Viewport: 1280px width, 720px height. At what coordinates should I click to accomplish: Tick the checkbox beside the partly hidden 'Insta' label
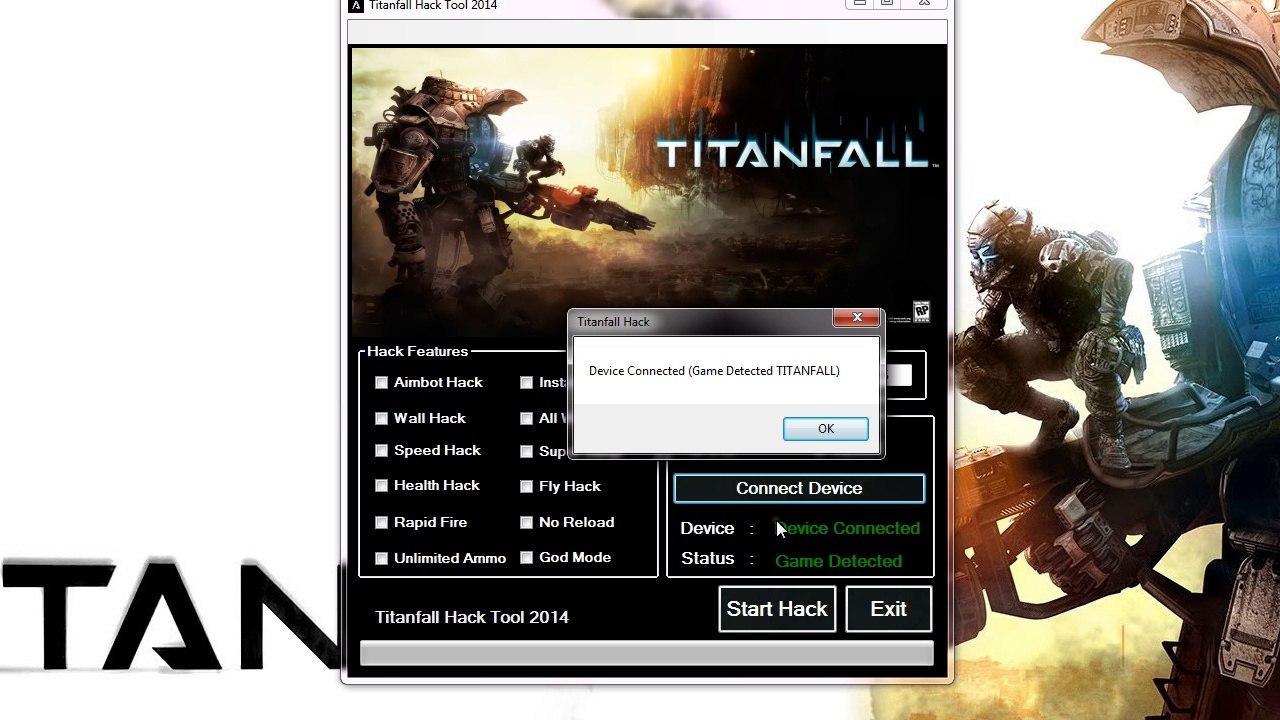click(526, 383)
